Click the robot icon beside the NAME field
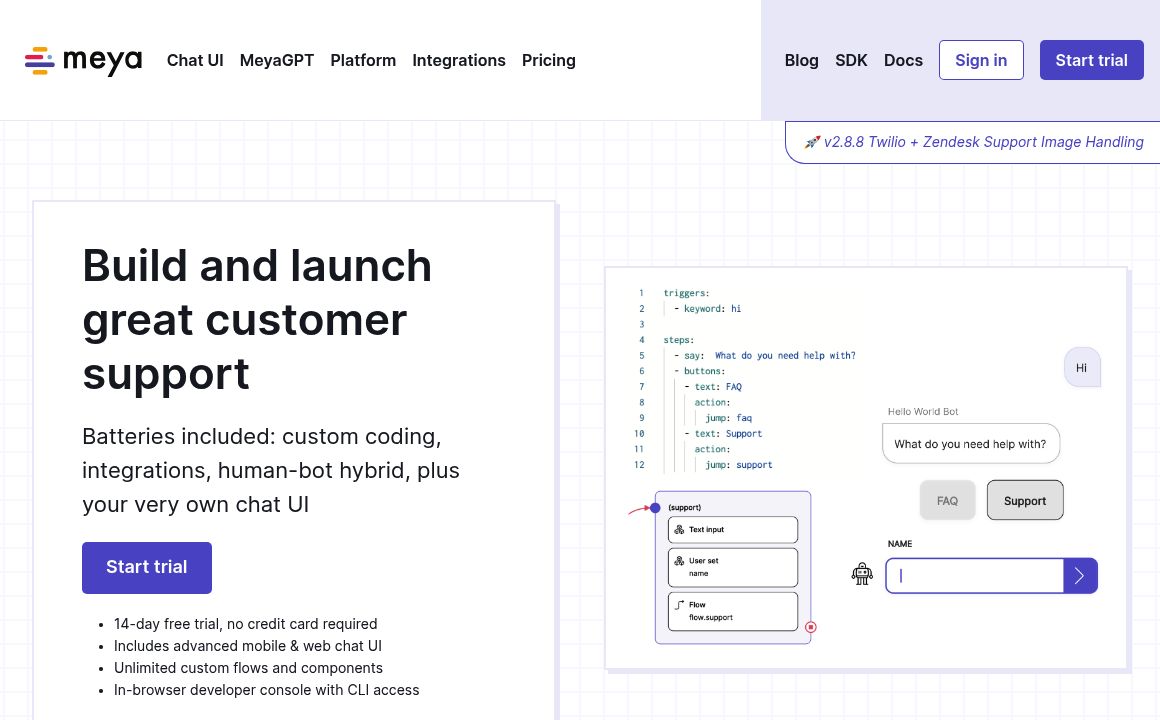 tap(862, 574)
